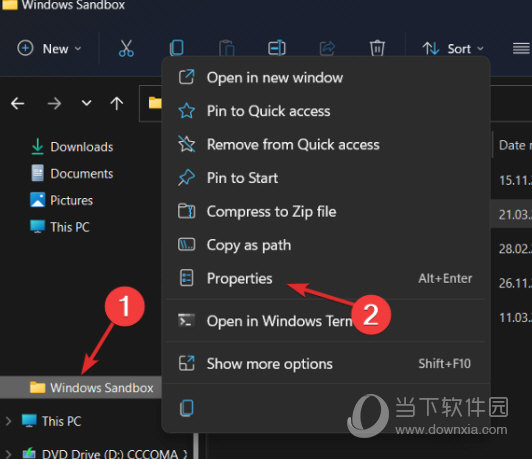Open Downloads in Quick access
The image size is (532, 459).
(x=72, y=147)
